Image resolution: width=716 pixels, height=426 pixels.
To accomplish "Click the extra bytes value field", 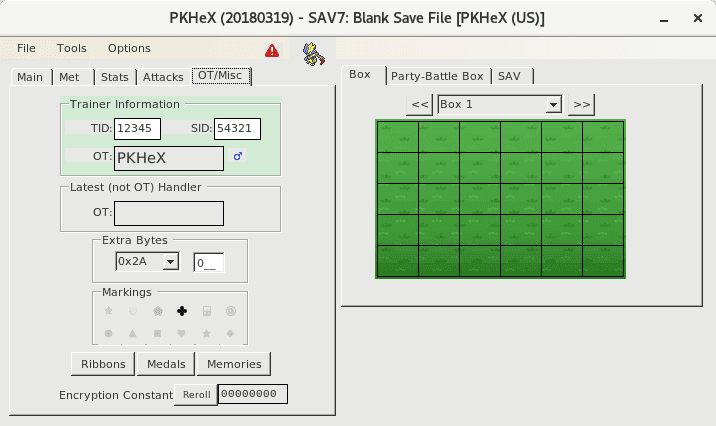I will [x=209, y=263].
